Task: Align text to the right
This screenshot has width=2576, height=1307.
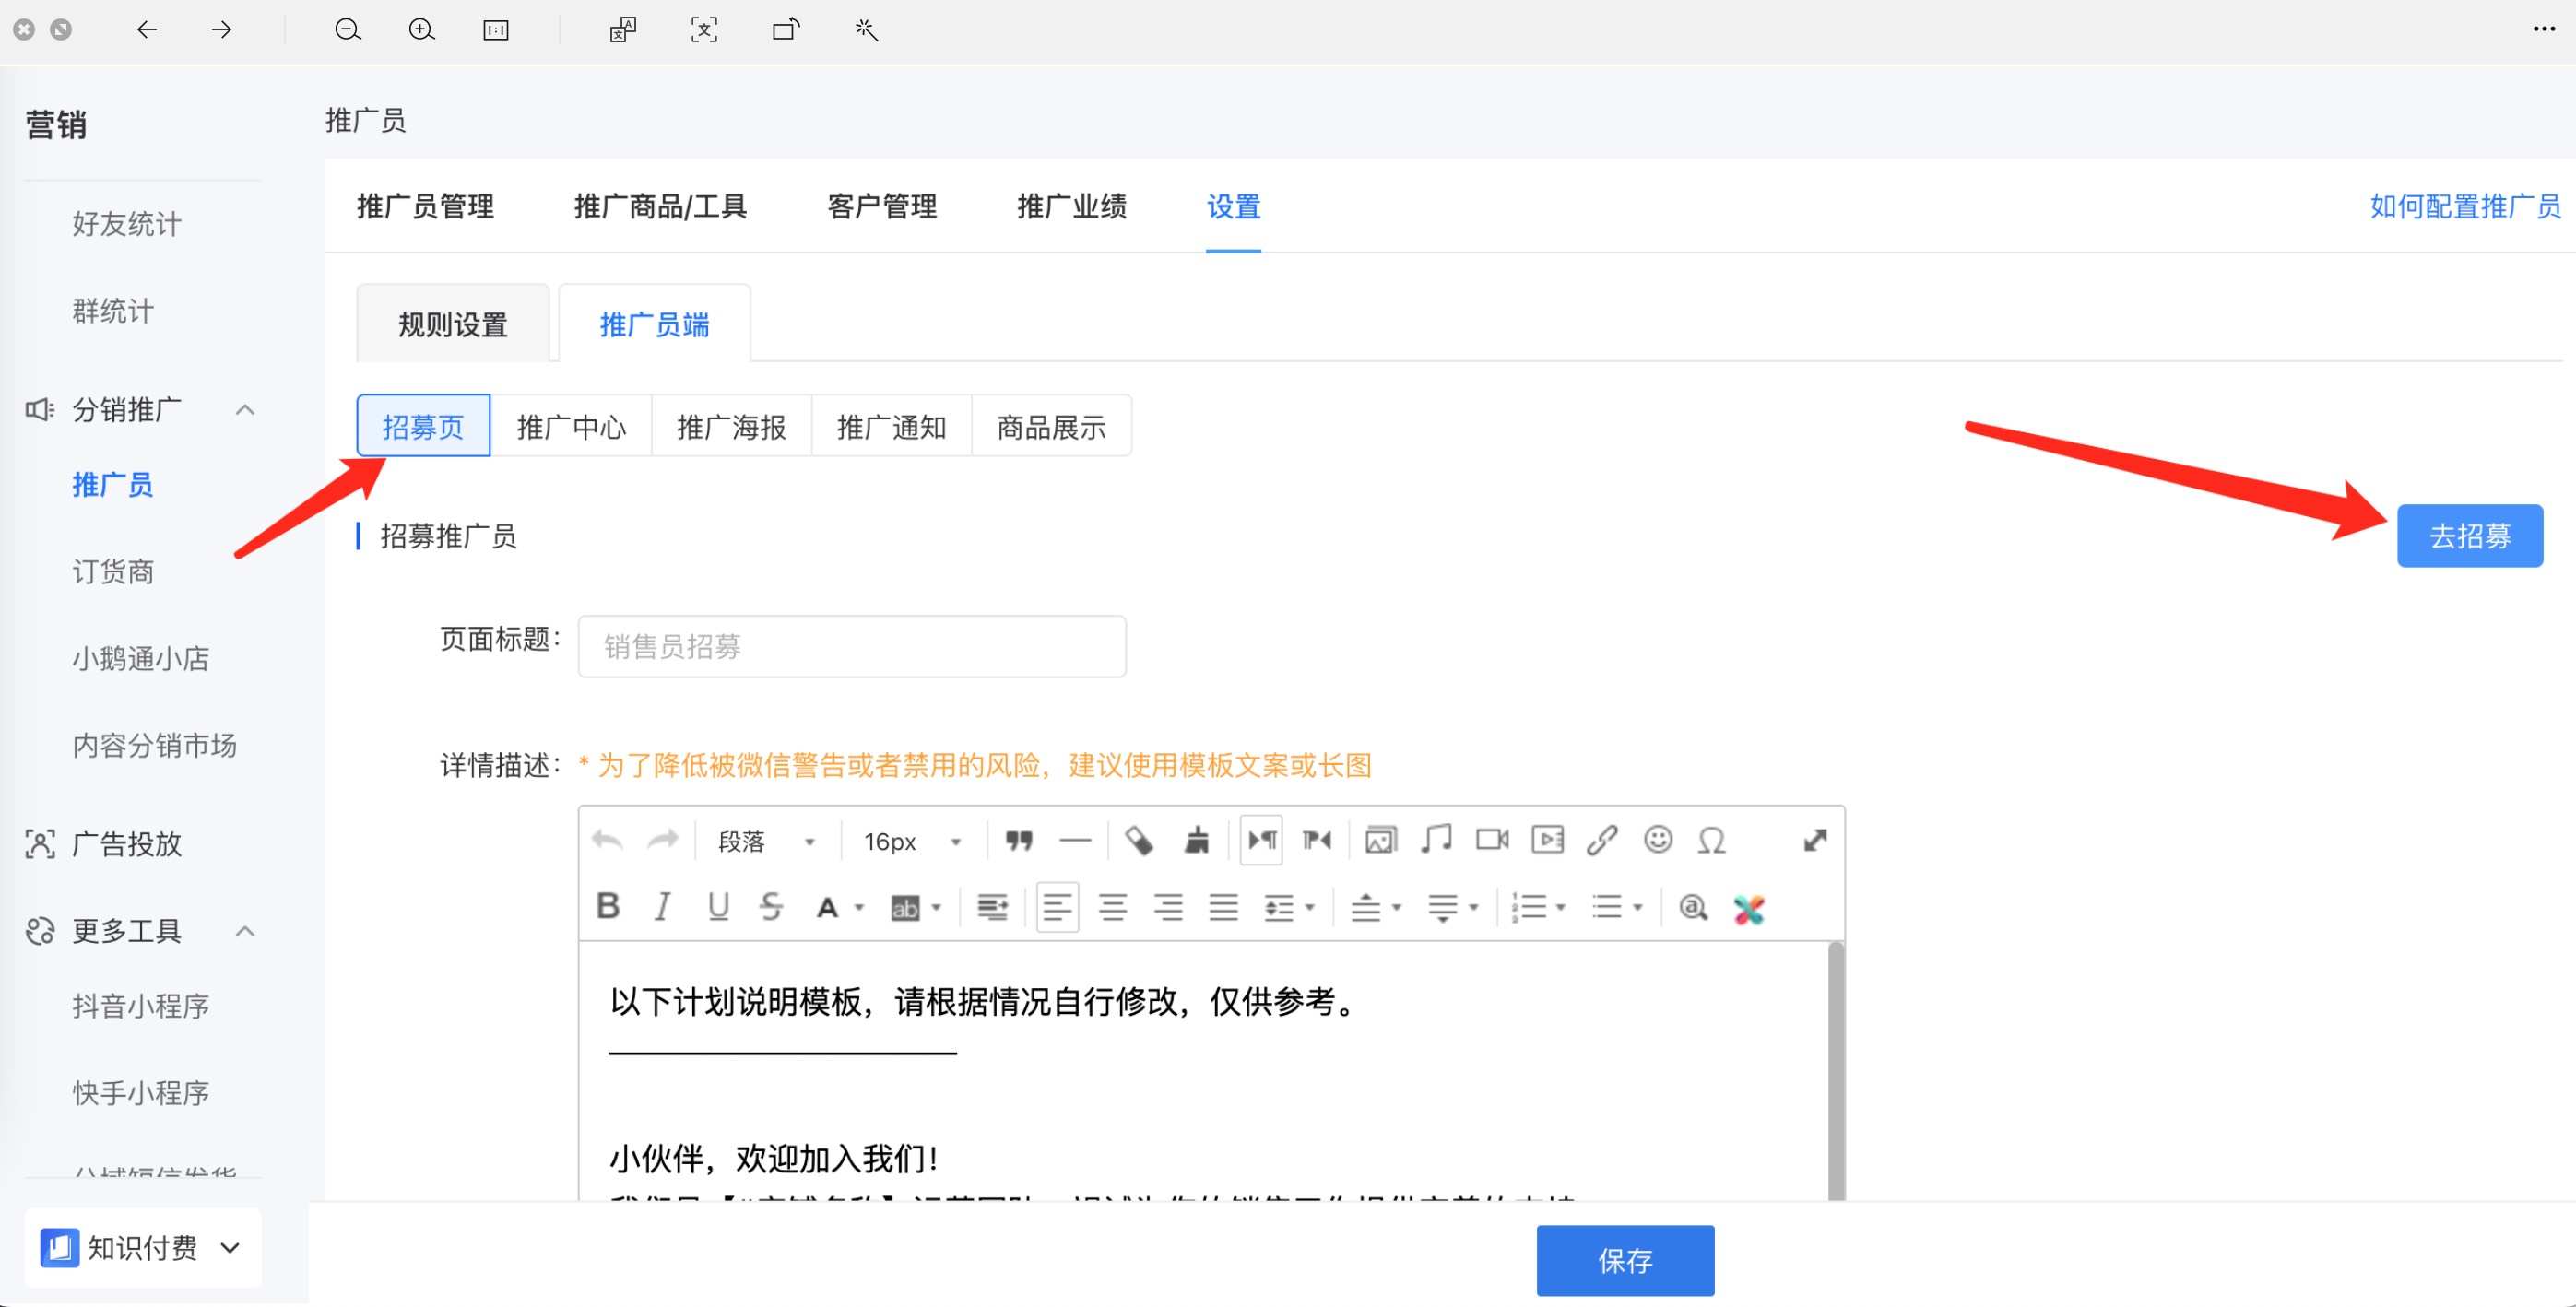Action: 1168,907
